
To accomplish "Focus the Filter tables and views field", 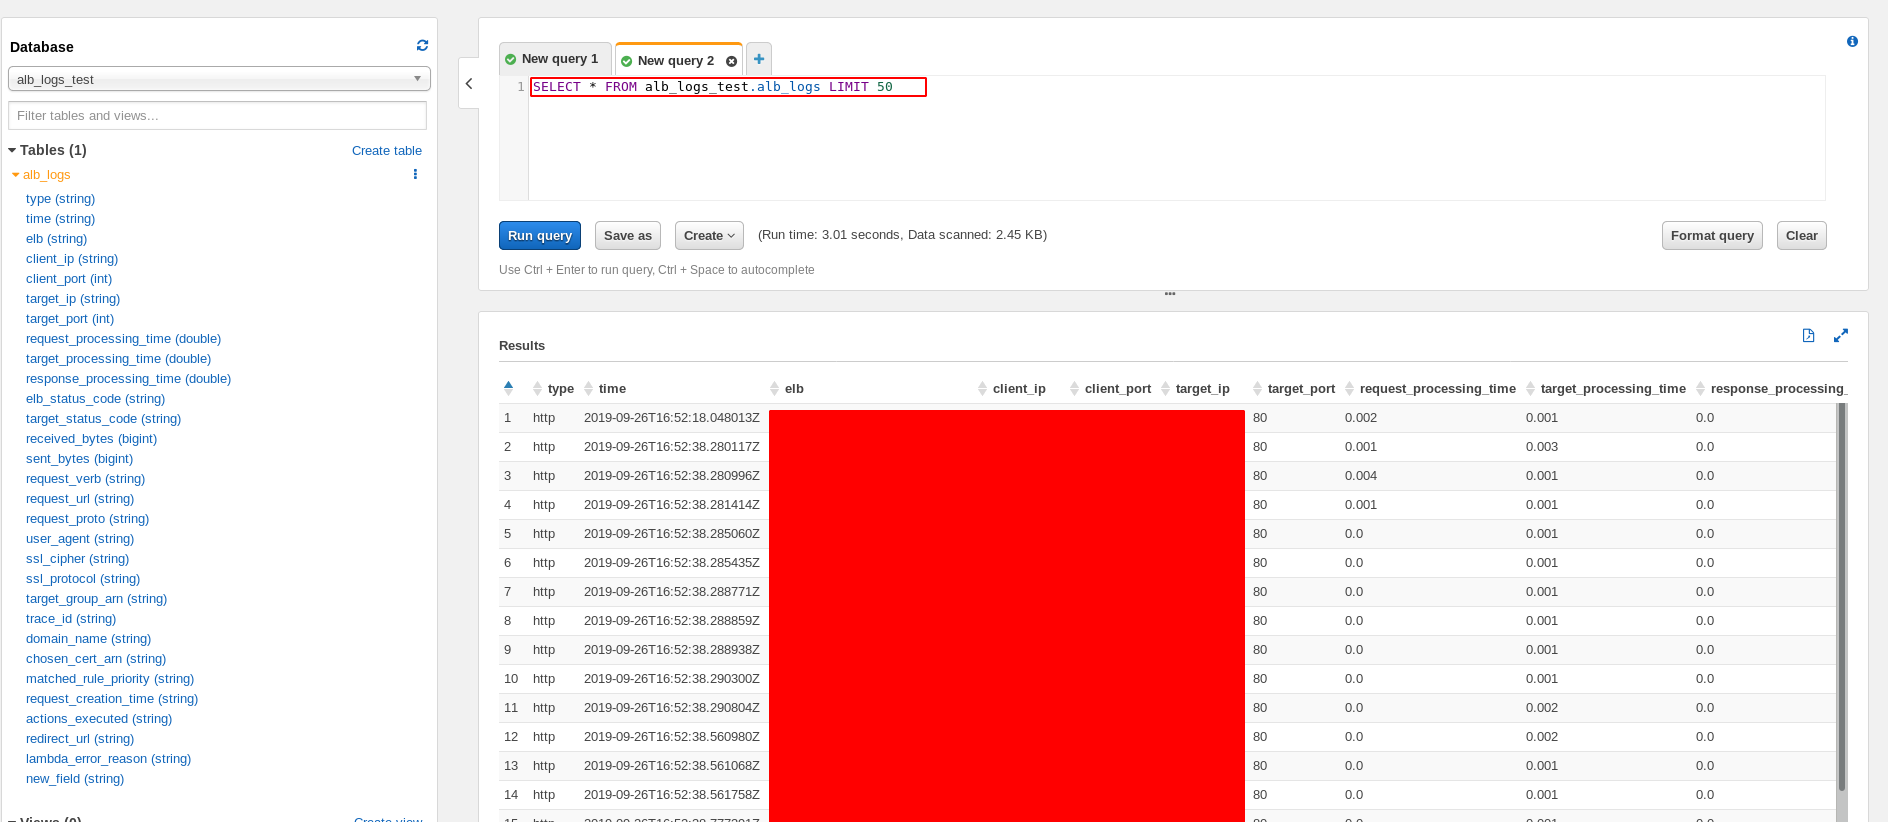I will click(217, 116).
